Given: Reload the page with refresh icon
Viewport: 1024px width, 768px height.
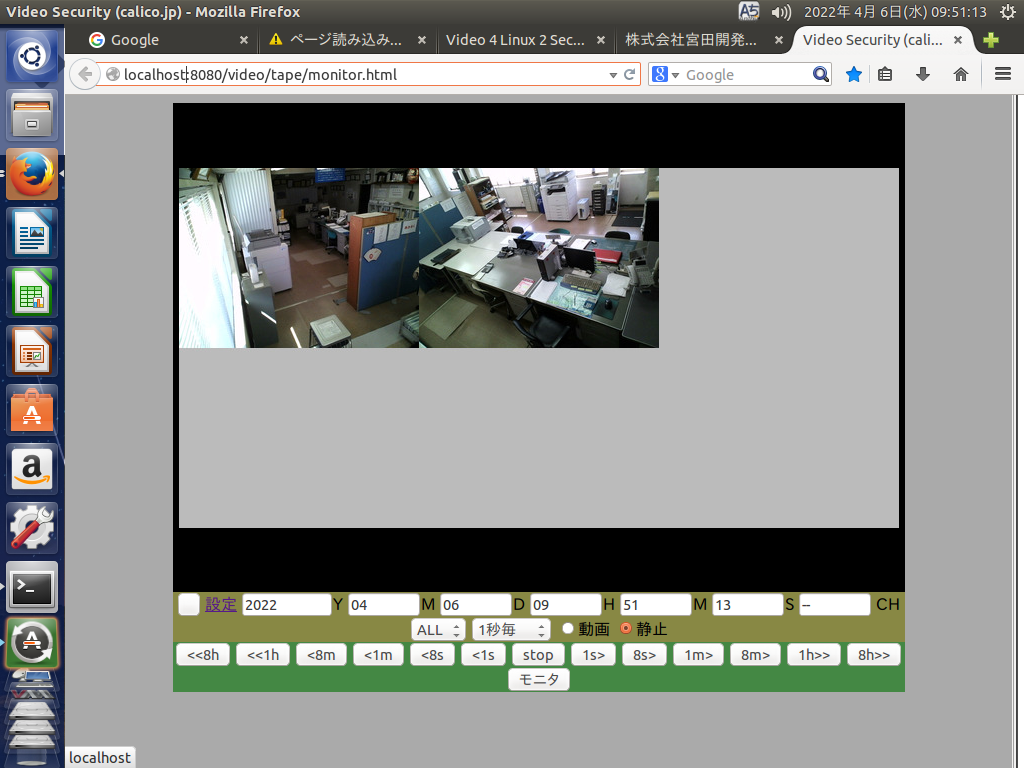Looking at the screenshot, I should tap(630, 74).
